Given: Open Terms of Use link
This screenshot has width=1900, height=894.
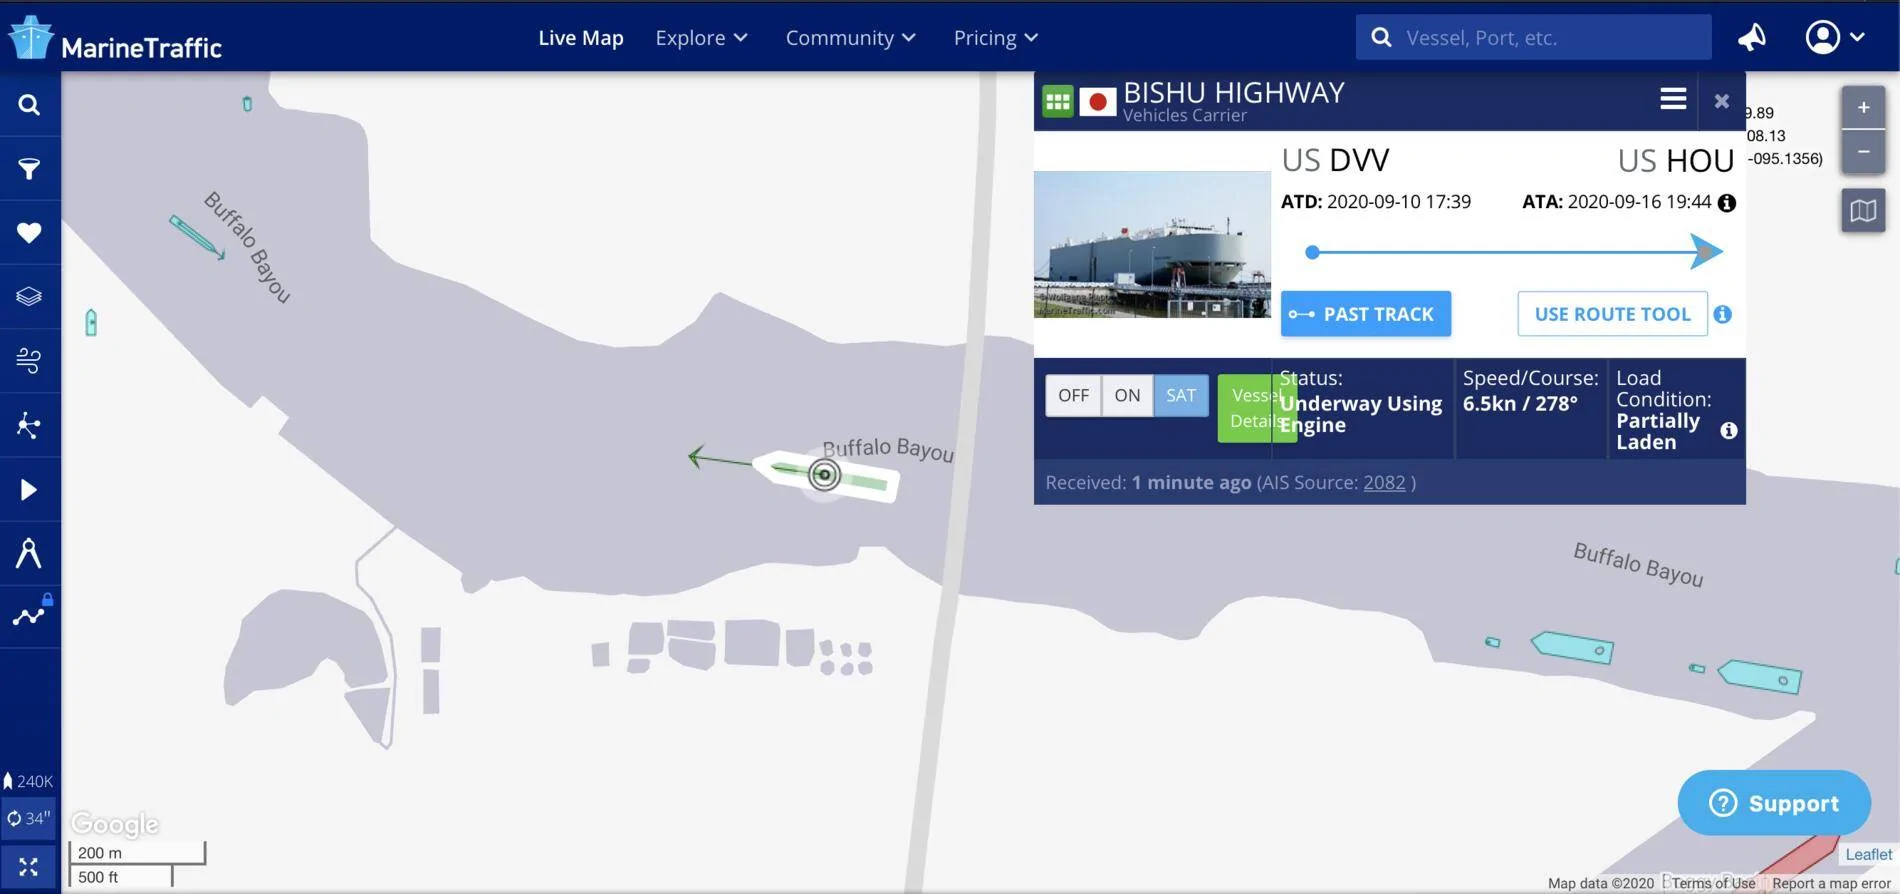Looking at the screenshot, I should tap(1713, 883).
